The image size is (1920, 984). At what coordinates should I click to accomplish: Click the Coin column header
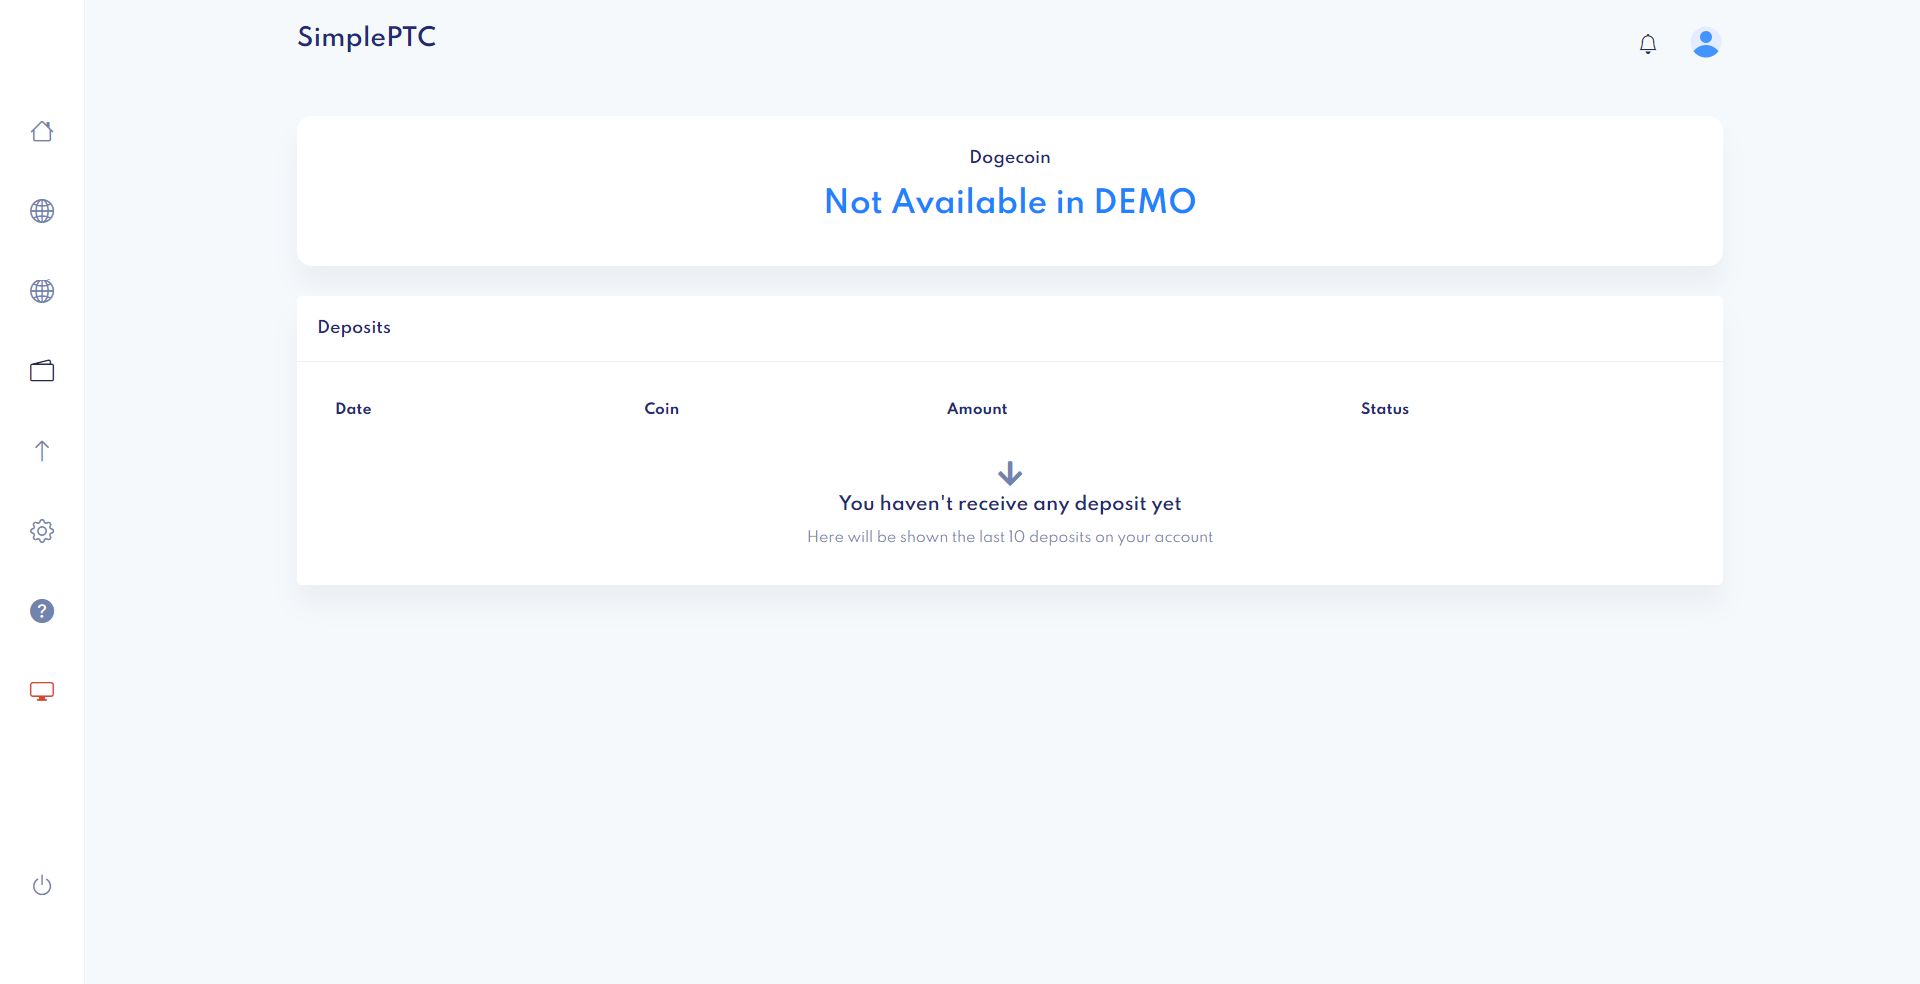click(x=661, y=408)
